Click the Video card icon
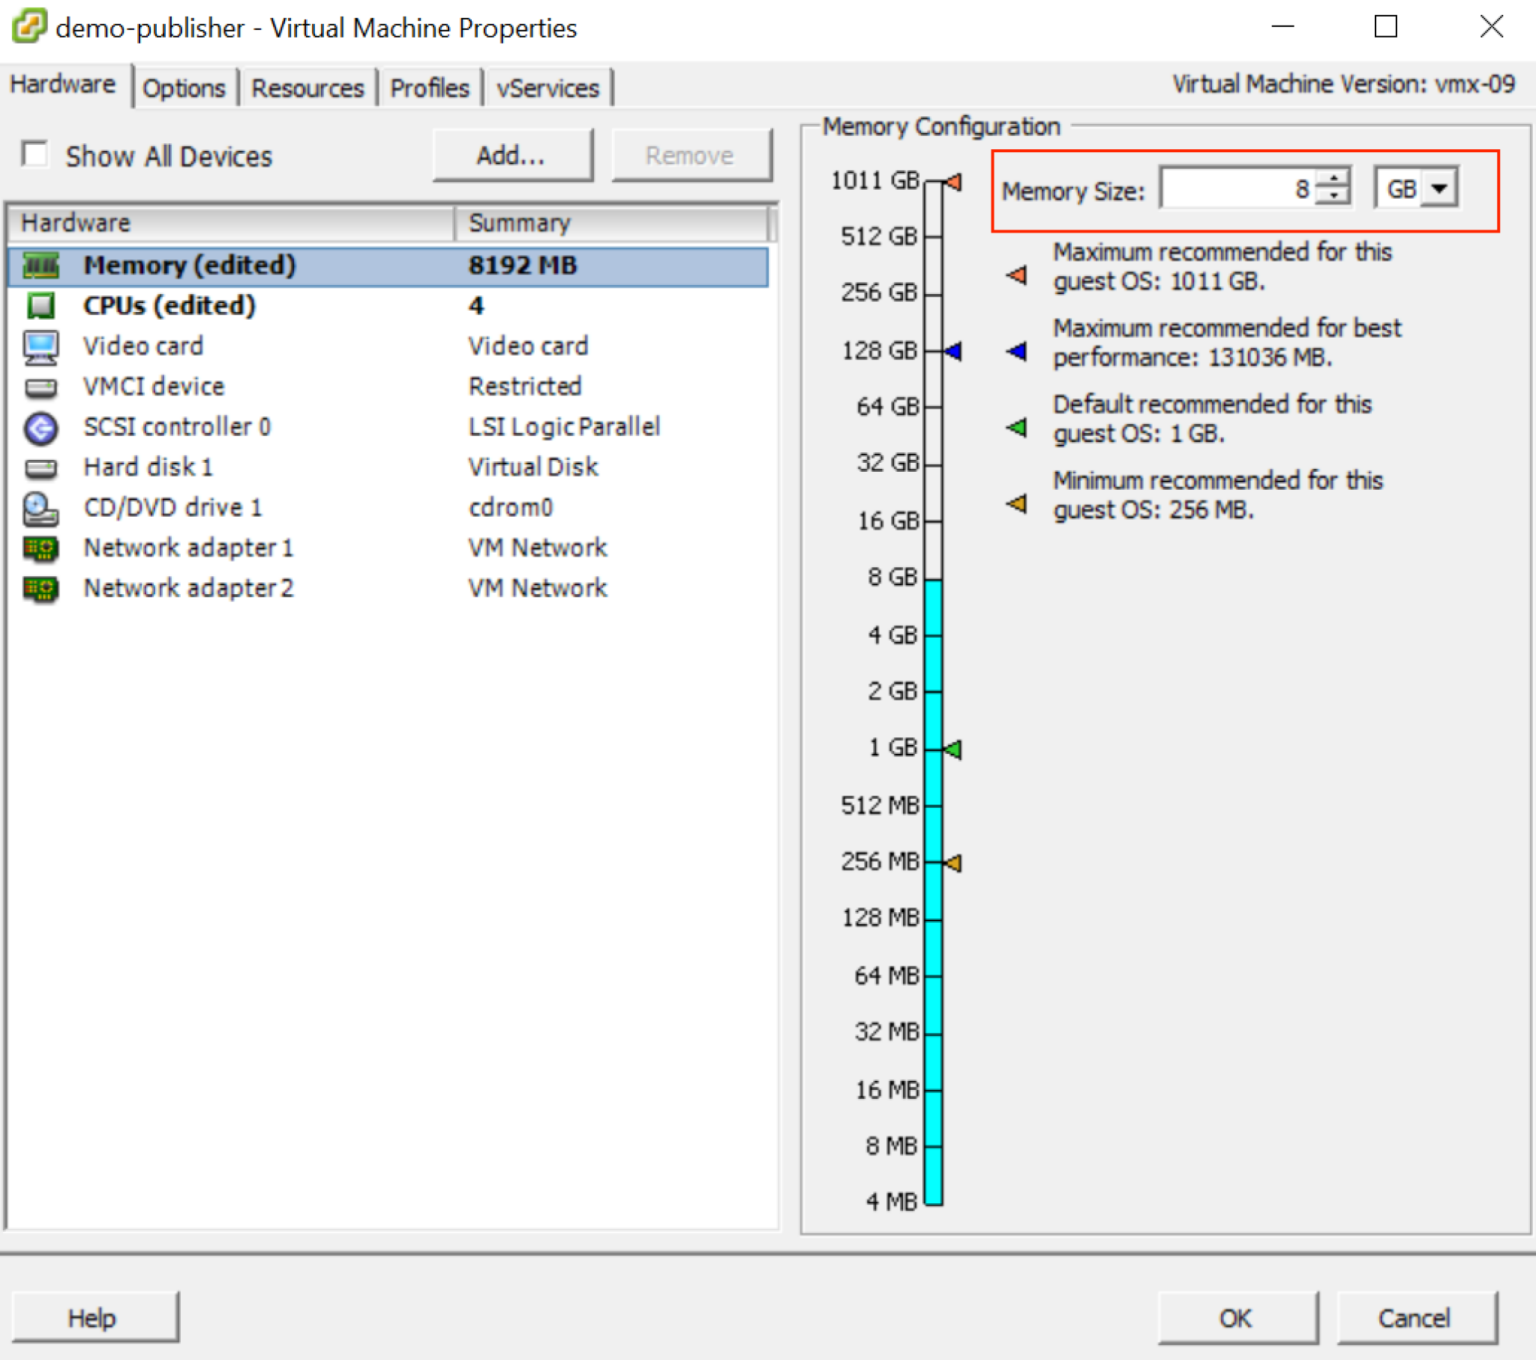The height and width of the screenshot is (1360, 1536). (41, 346)
